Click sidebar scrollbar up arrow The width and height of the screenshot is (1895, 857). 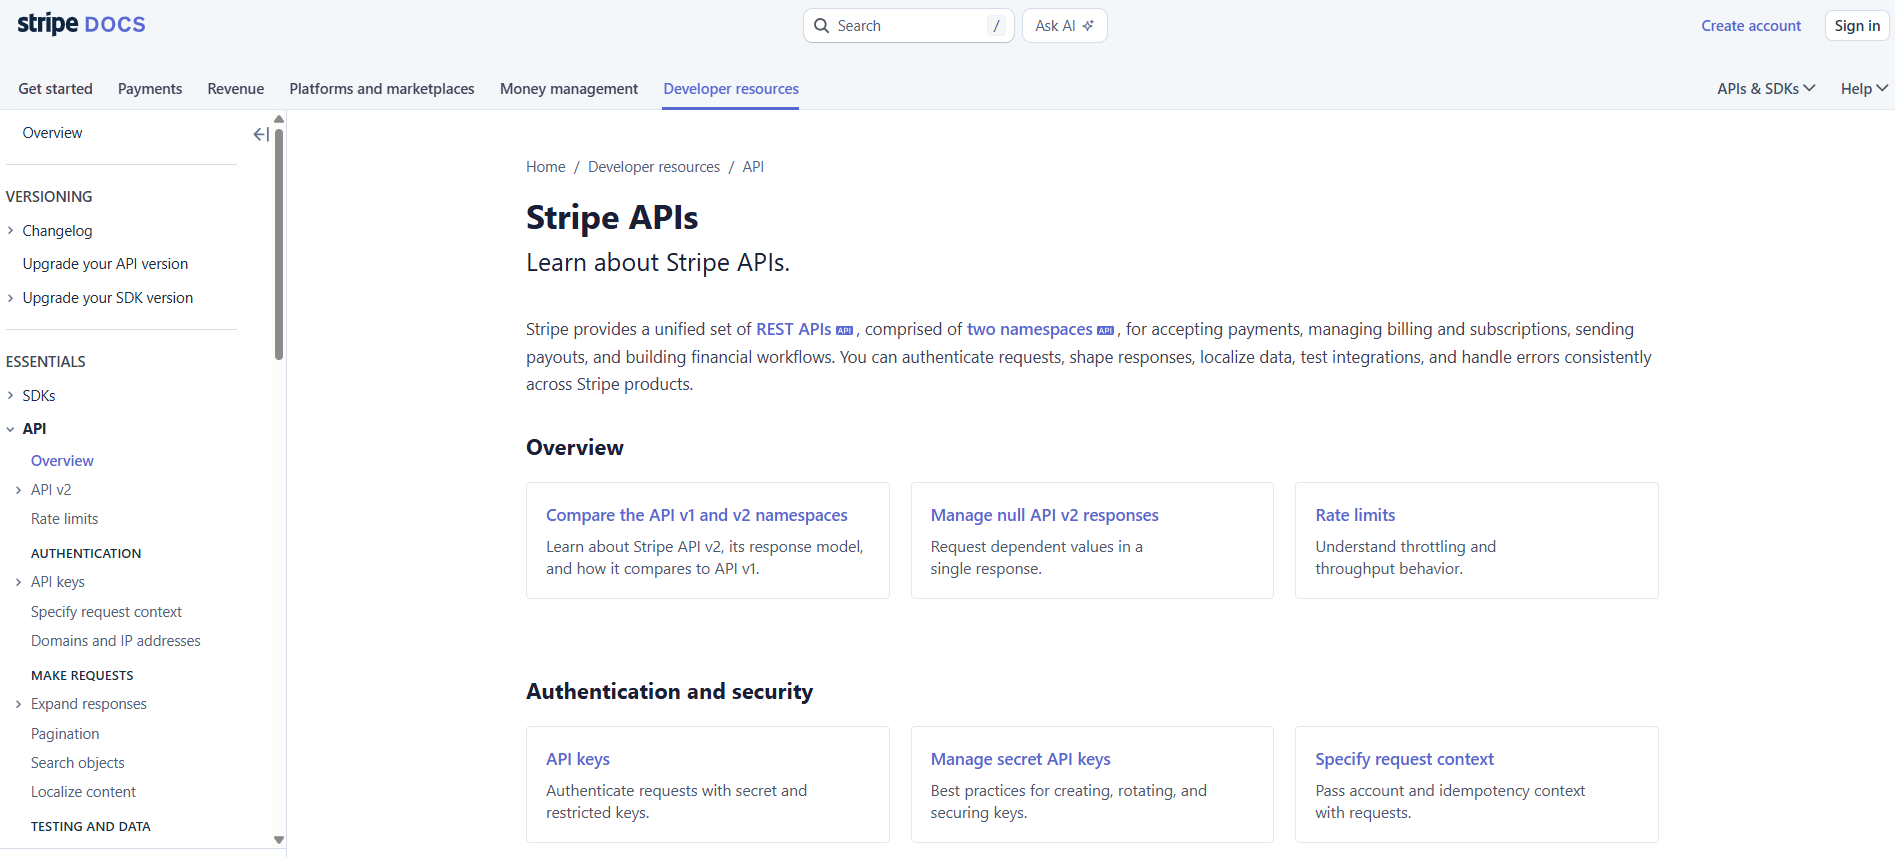tap(279, 119)
